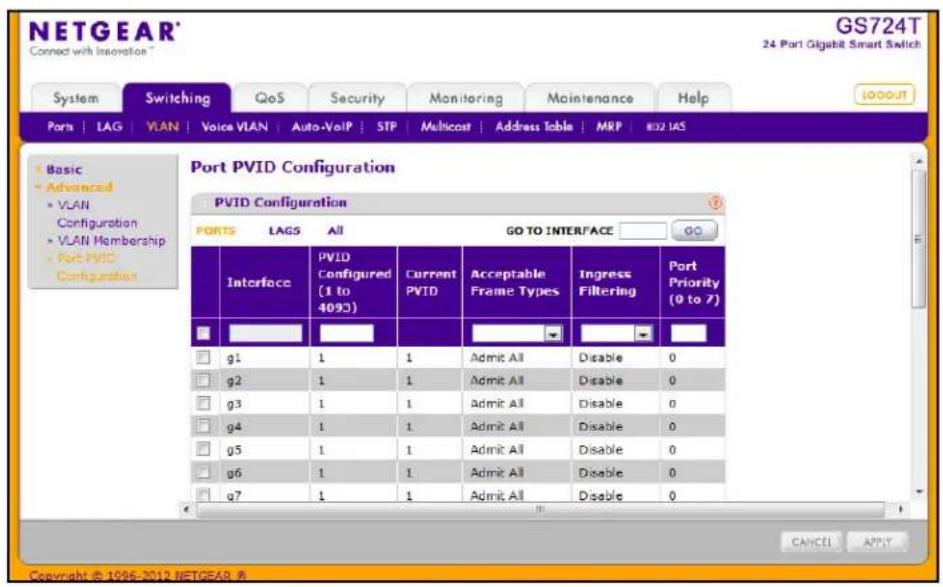Click the horizontal scroll right arrow
The height and width of the screenshot is (587, 943).
pos(900,509)
